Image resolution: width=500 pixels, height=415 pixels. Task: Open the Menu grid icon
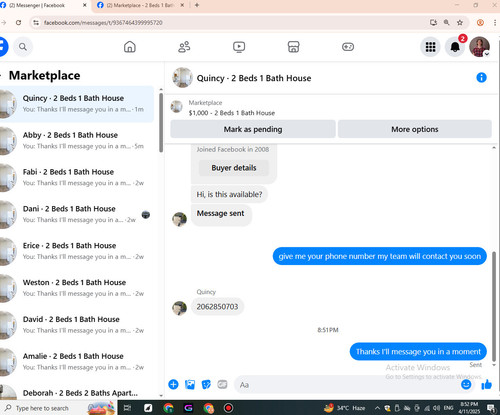(430, 47)
